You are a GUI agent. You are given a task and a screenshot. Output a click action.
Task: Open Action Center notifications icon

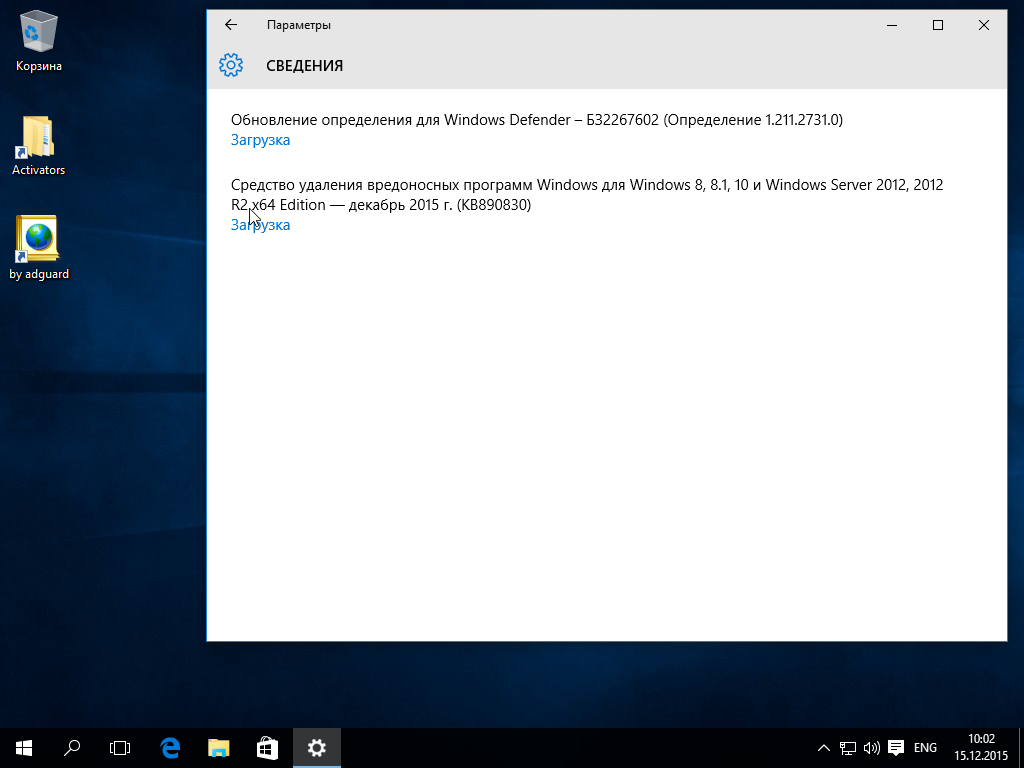pos(896,748)
